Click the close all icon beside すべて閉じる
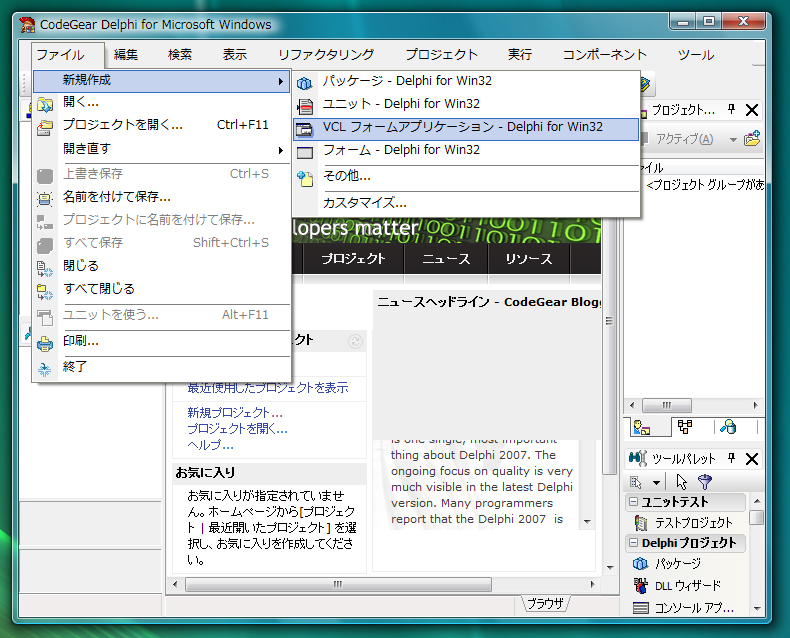Viewport: 790px width, 638px height. click(44, 292)
